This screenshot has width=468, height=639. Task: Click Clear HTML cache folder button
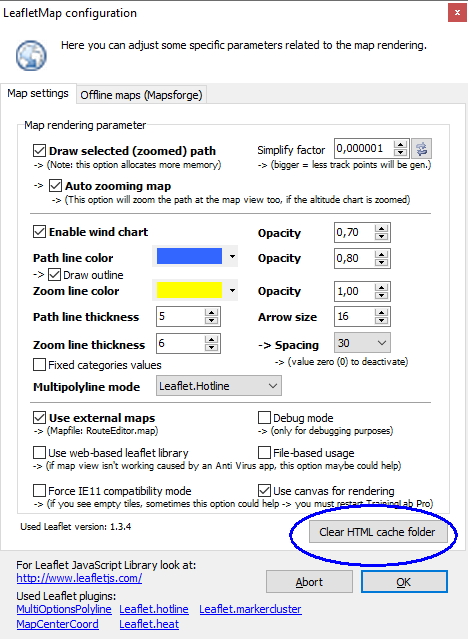coord(377,532)
